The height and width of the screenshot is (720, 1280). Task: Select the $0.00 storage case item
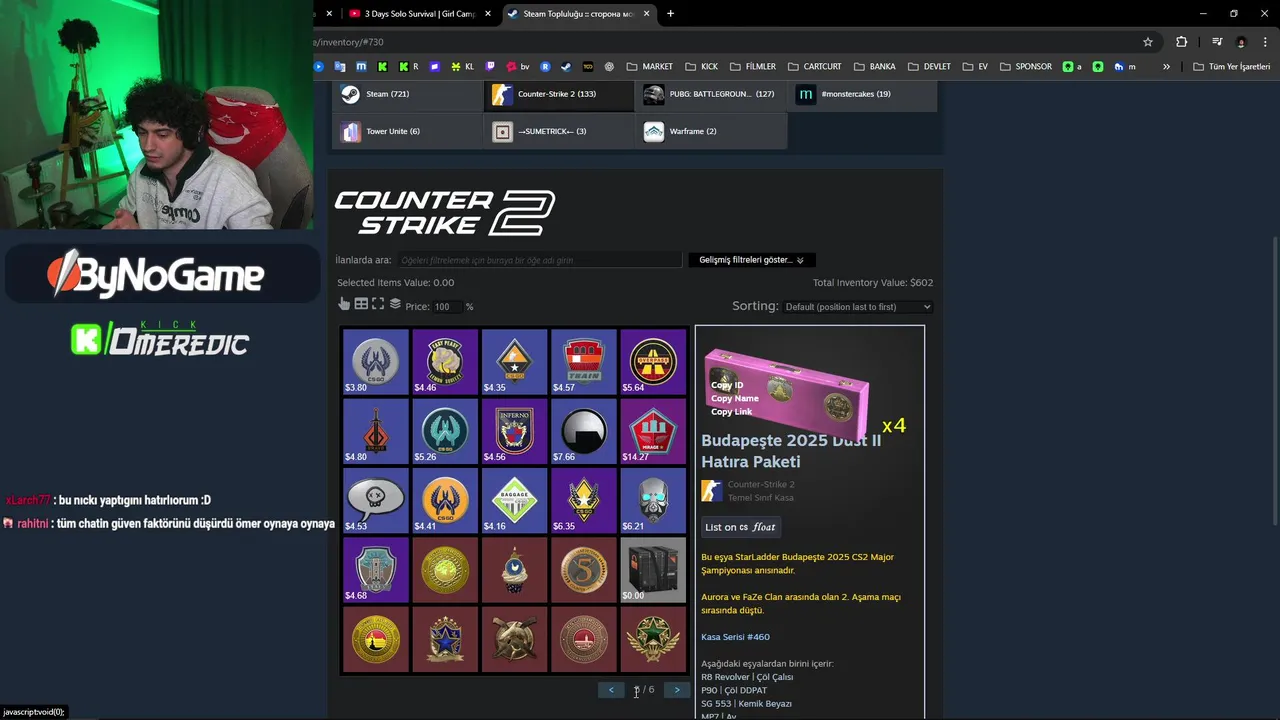click(x=653, y=570)
